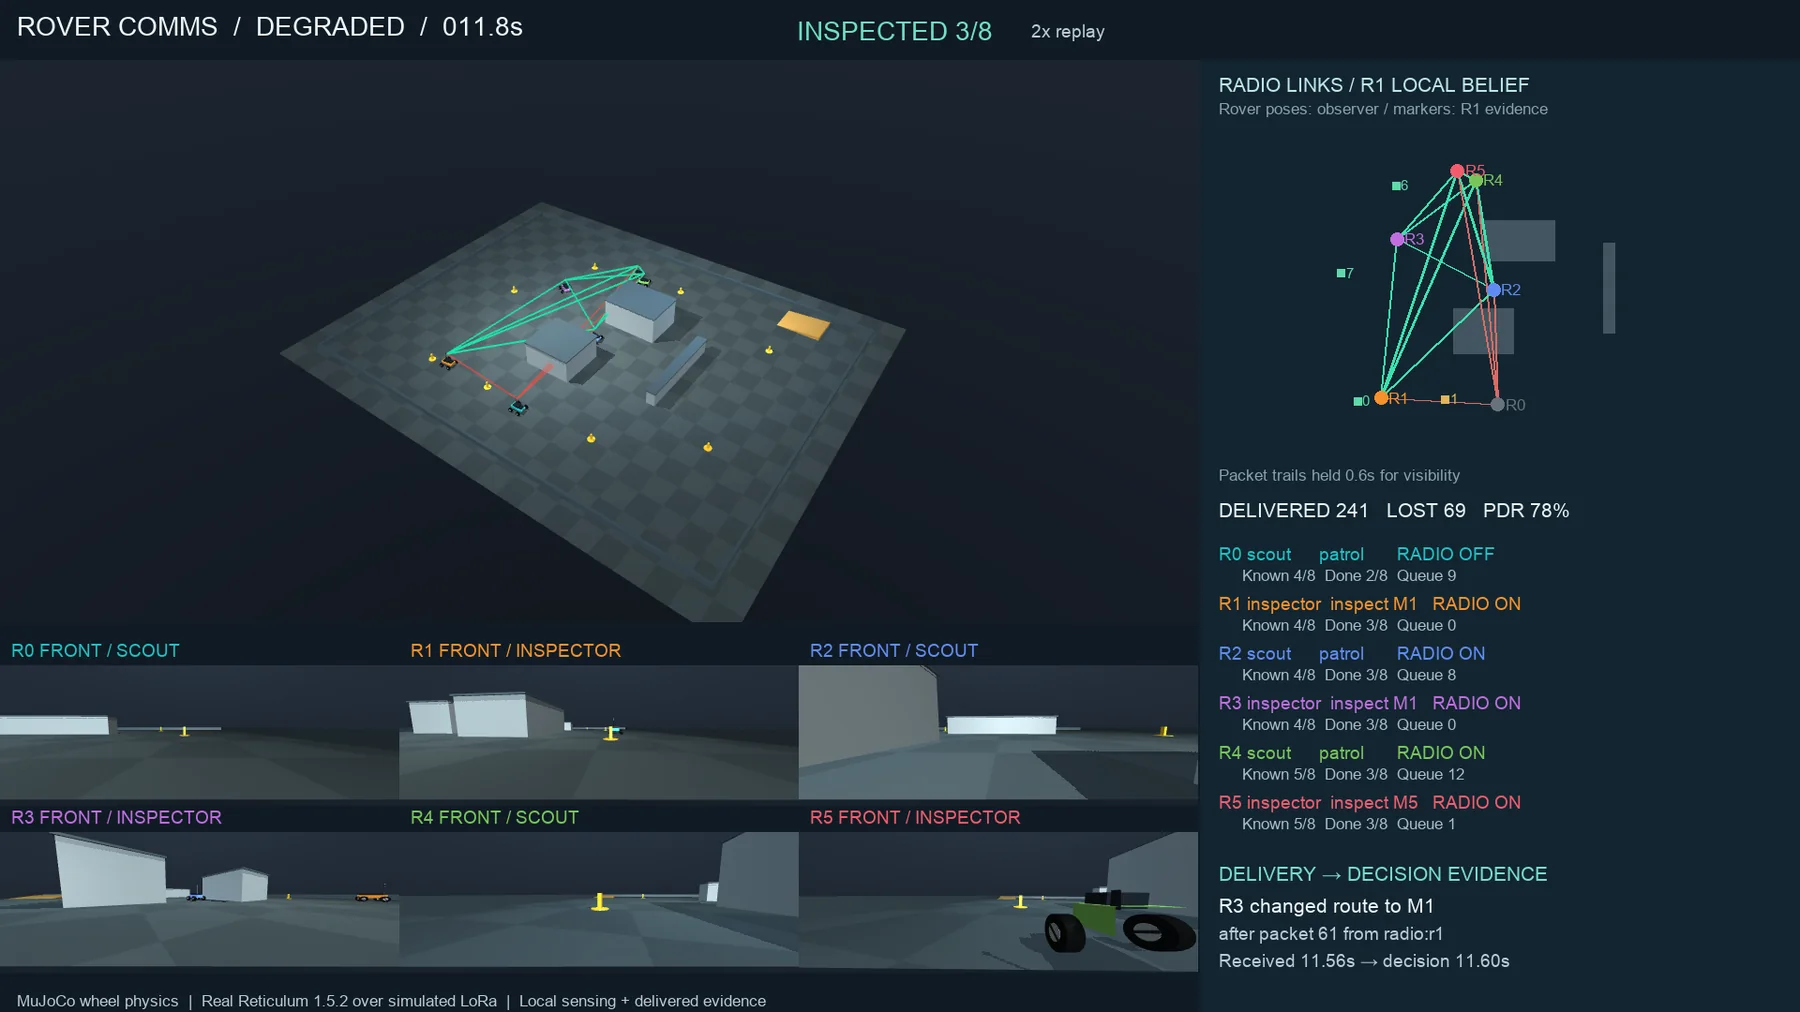This screenshot has height=1012, width=1800.
Task: Select the R3 purple node in links map
Action: point(1397,239)
